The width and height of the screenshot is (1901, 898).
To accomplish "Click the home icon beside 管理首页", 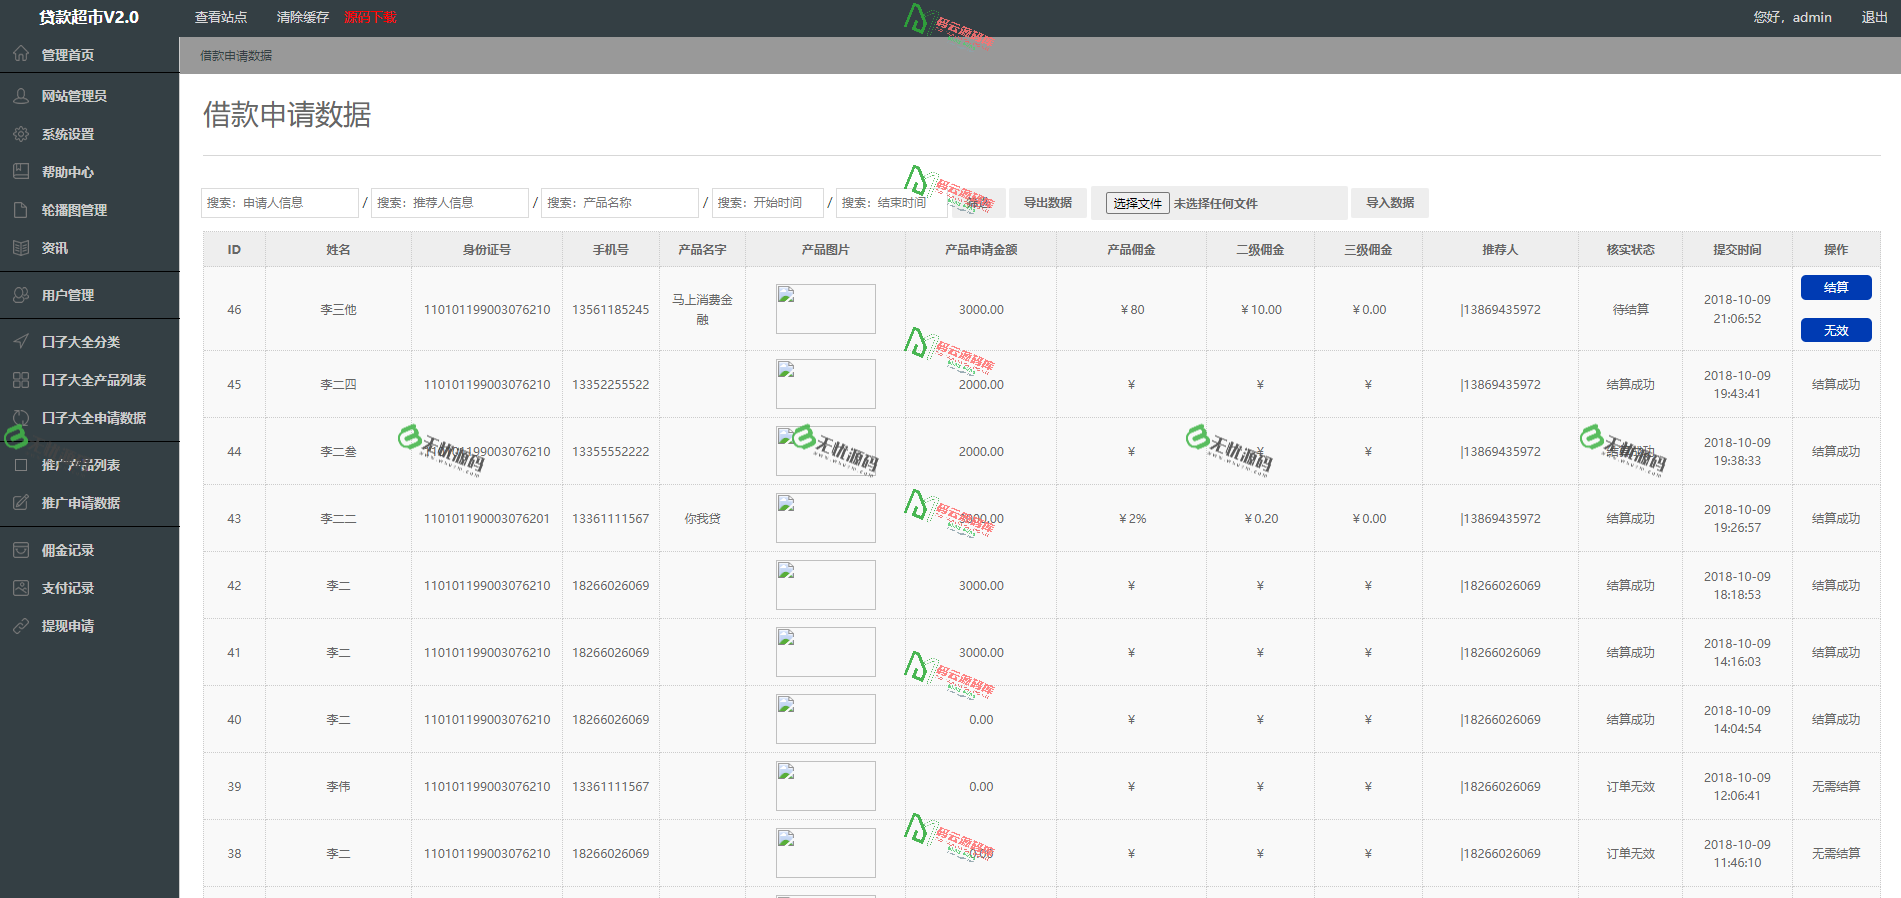I will point(21,54).
